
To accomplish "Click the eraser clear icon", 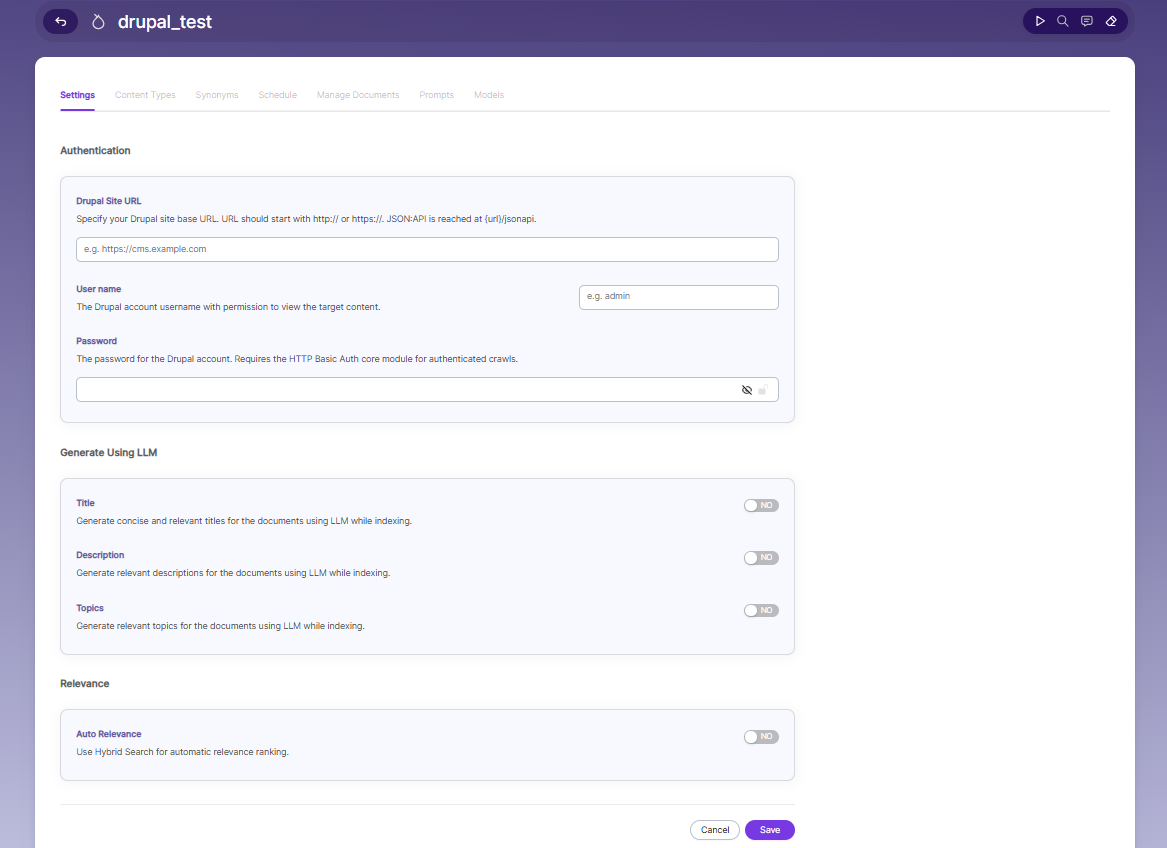I will click(1111, 21).
